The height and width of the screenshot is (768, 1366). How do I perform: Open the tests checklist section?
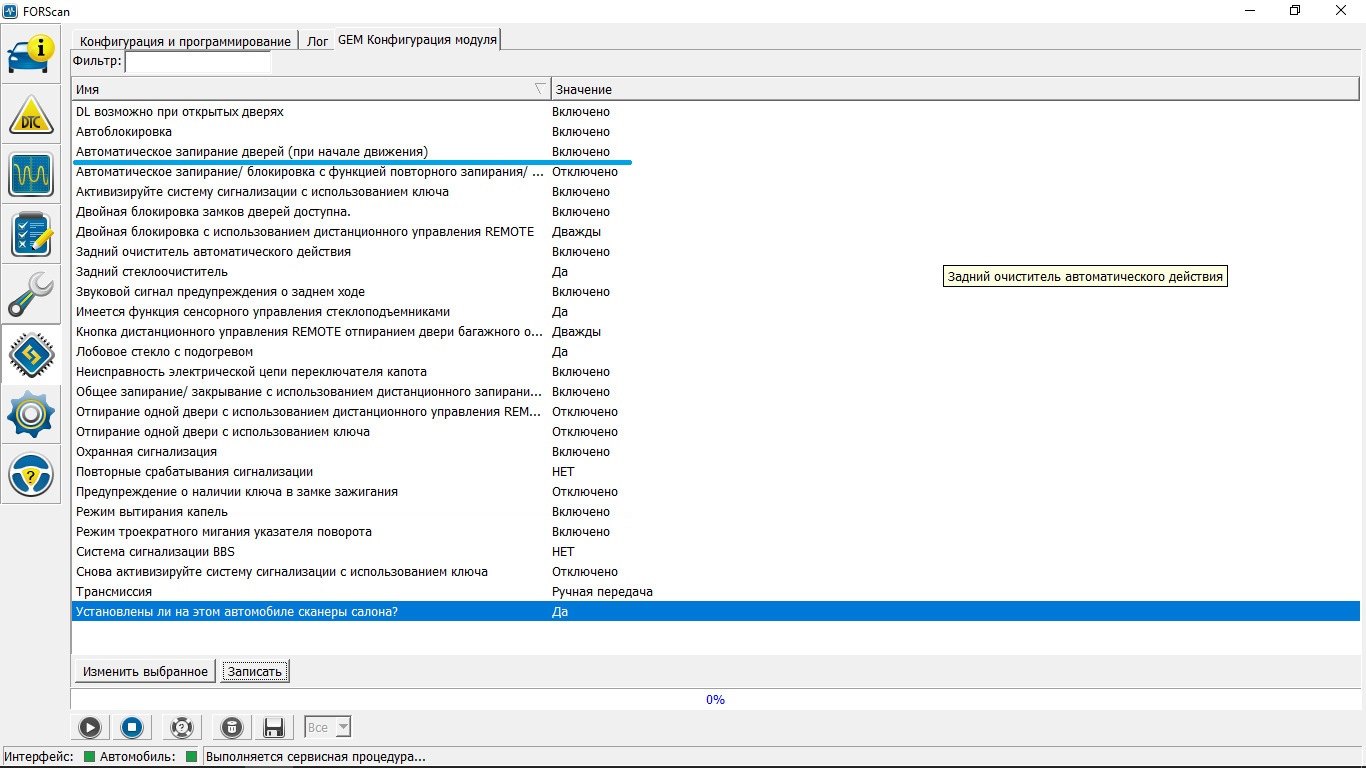coord(31,235)
